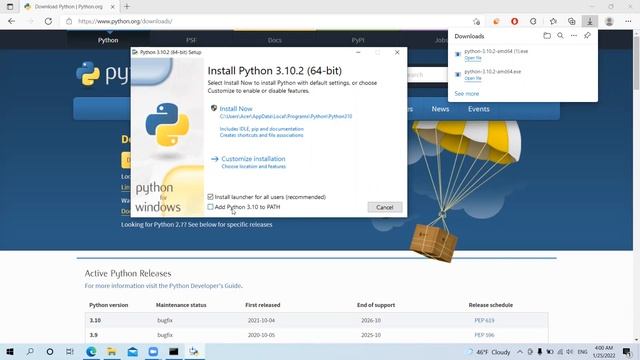Open Cortana circle on the taskbar

[50, 351]
